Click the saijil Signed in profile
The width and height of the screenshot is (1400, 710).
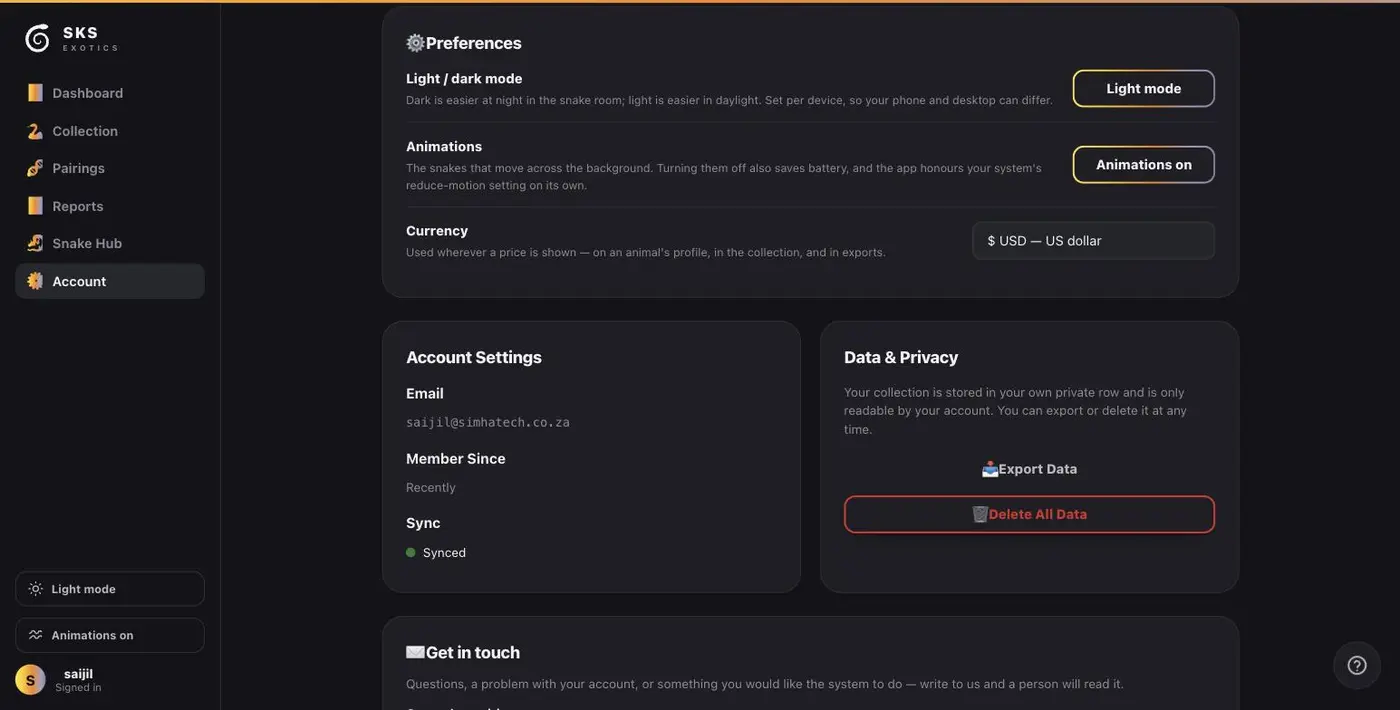pos(110,680)
